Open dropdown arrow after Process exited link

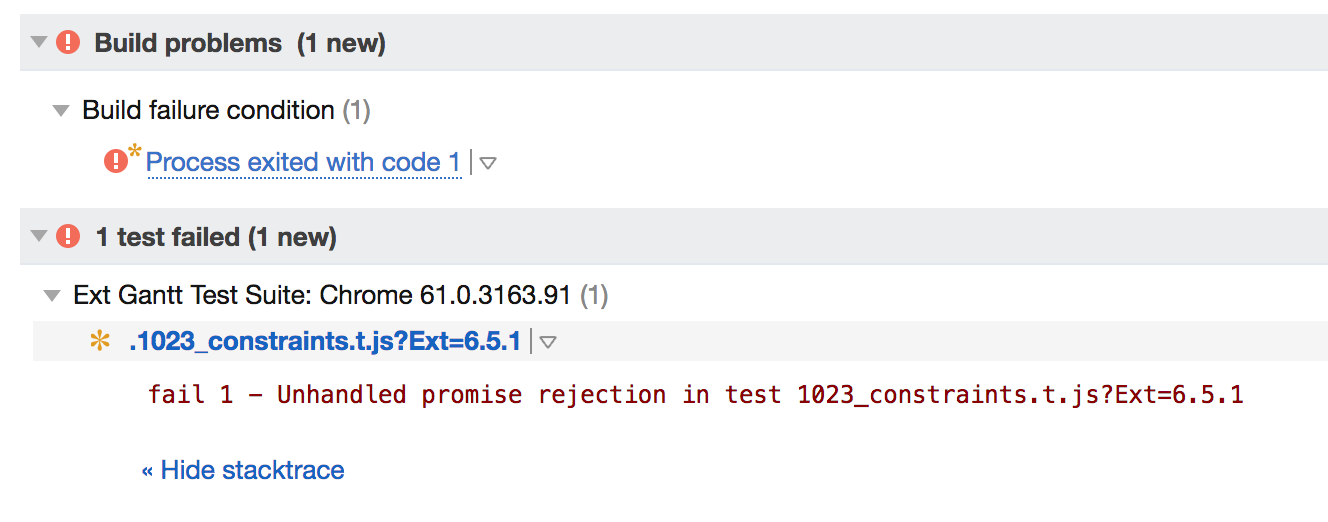coord(488,163)
